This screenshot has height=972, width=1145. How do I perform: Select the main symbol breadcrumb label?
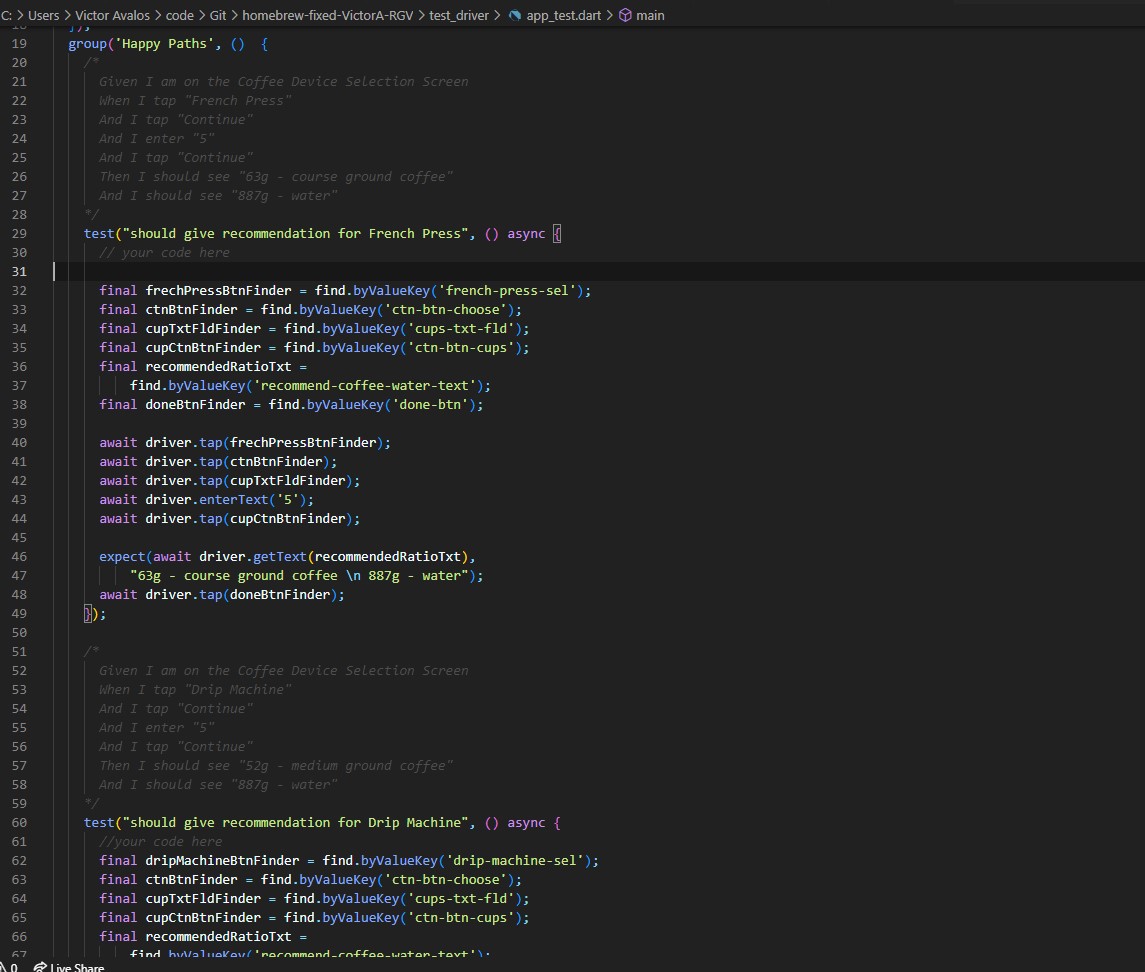[x=650, y=16]
